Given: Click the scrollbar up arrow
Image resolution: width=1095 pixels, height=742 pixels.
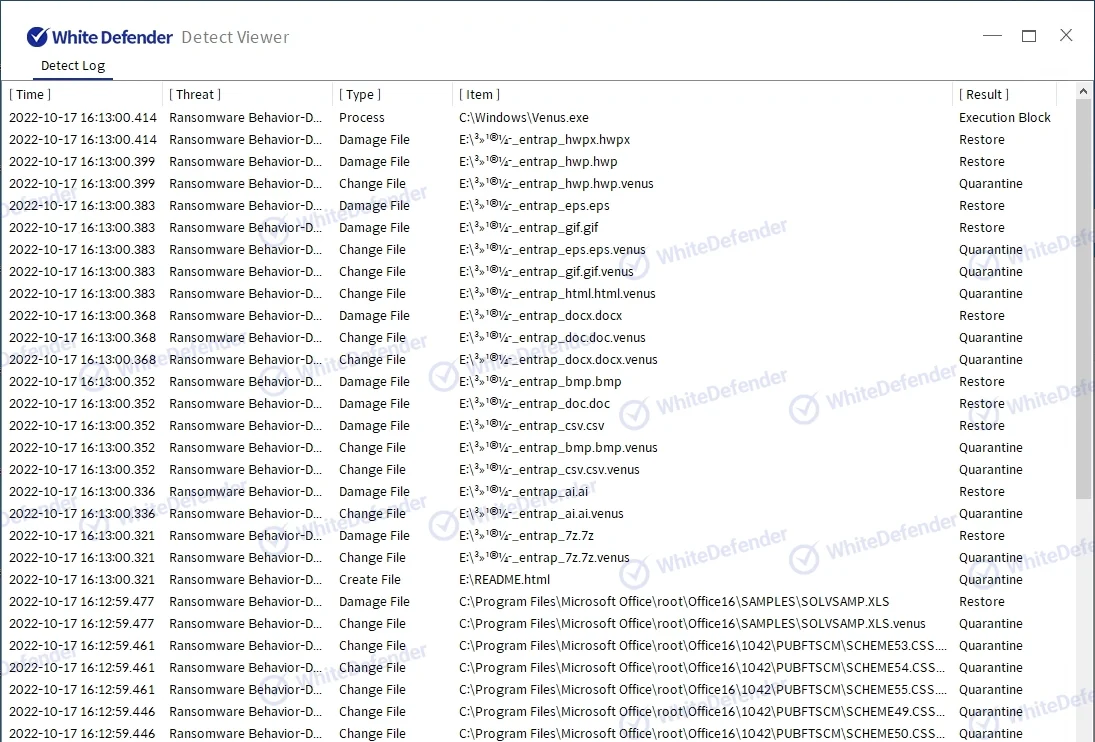Looking at the screenshot, I should click(1084, 93).
